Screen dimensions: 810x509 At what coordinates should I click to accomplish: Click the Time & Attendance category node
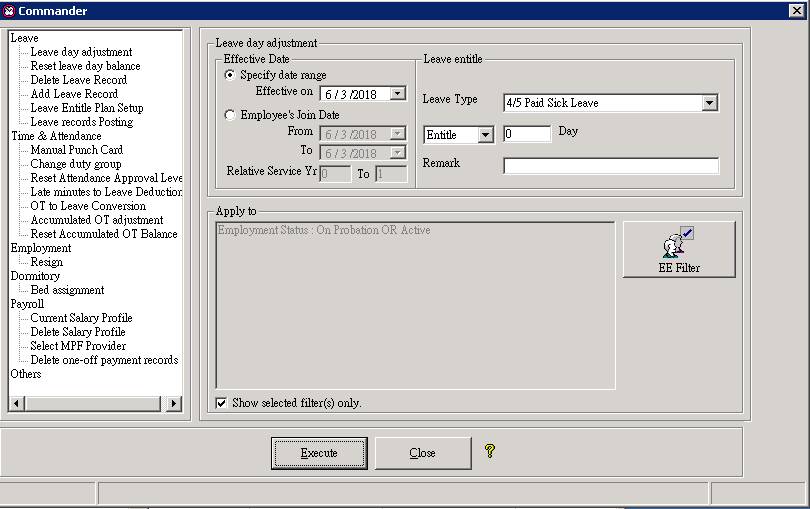click(56, 136)
